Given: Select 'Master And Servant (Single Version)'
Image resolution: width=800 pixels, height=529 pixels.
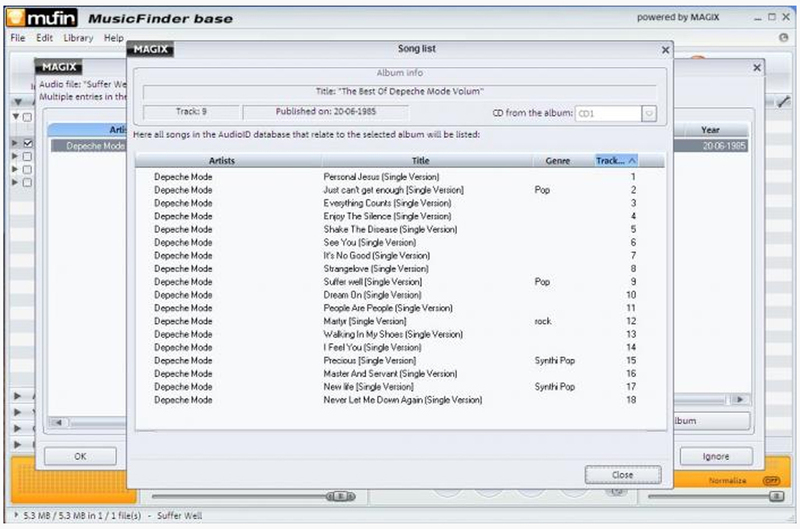Looking at the screenshot, I should click(400, 374).
